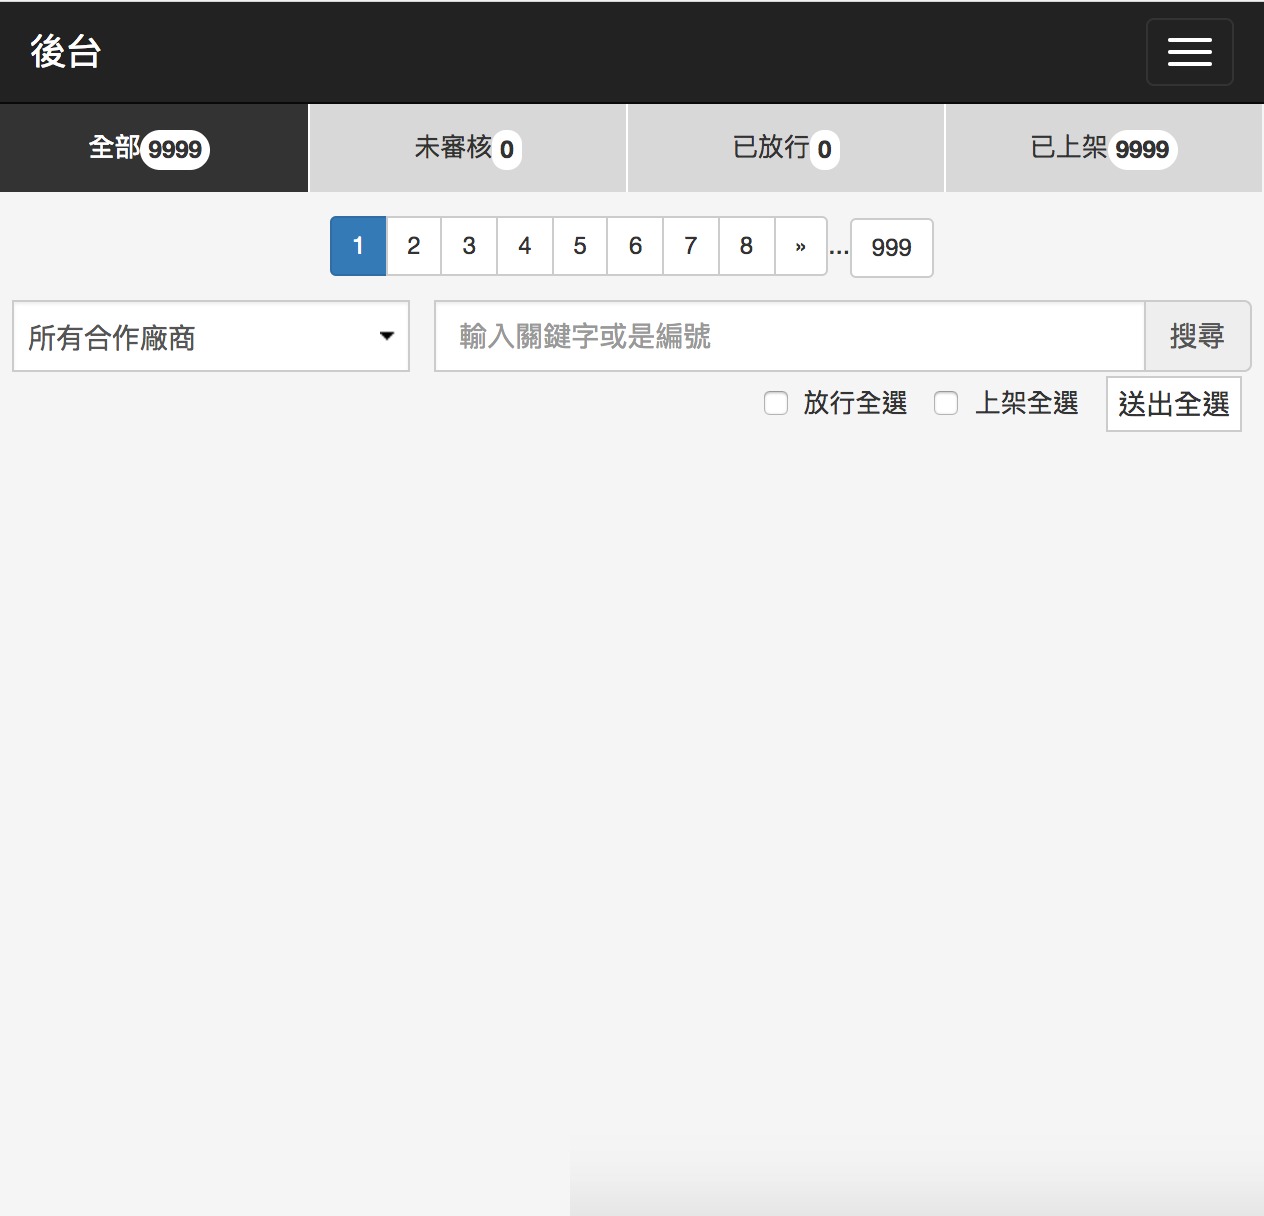Viewport: 1264px width, 1216px height.
Task: Navigate to page 4
Action: 525,246
